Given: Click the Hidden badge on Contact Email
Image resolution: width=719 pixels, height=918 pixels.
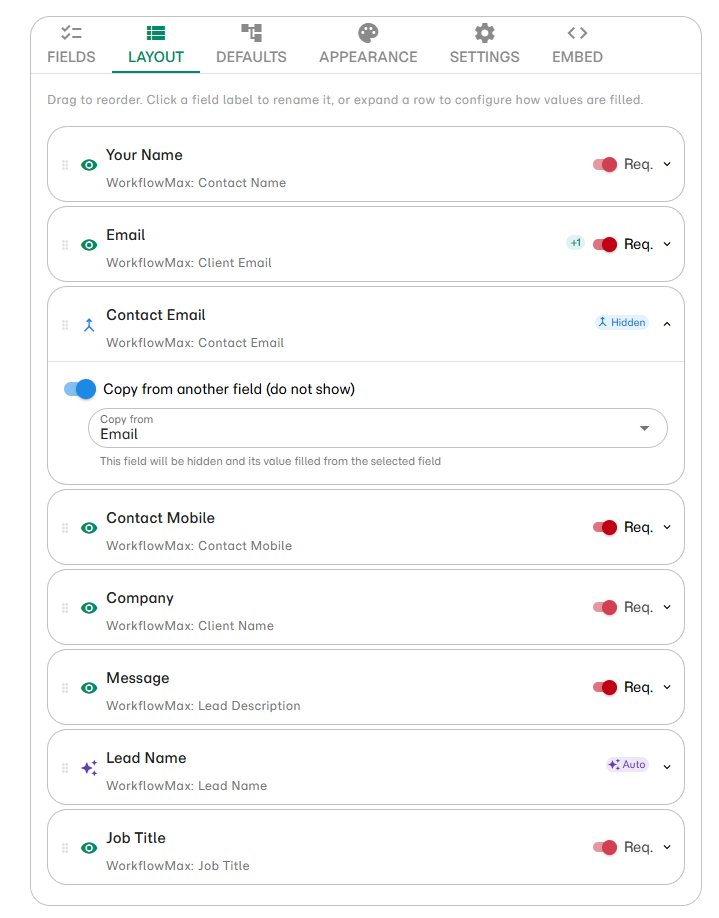Looking at the screenshot, I should point(621,322).
